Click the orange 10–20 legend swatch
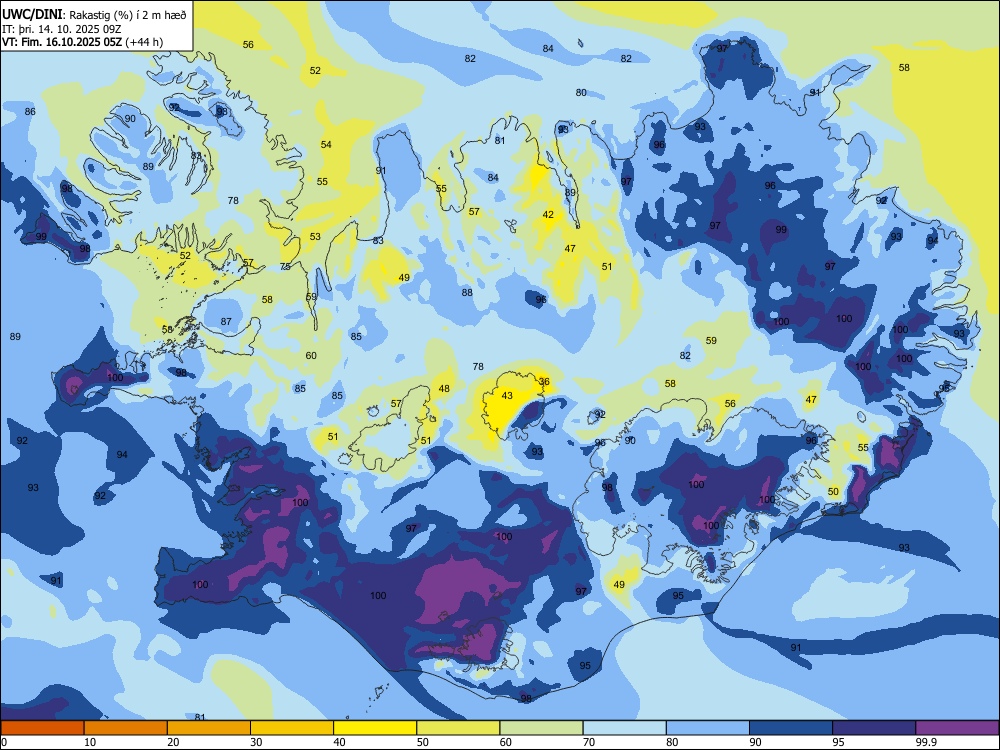This screenshot has width=1000, height=750. (126, 728)
